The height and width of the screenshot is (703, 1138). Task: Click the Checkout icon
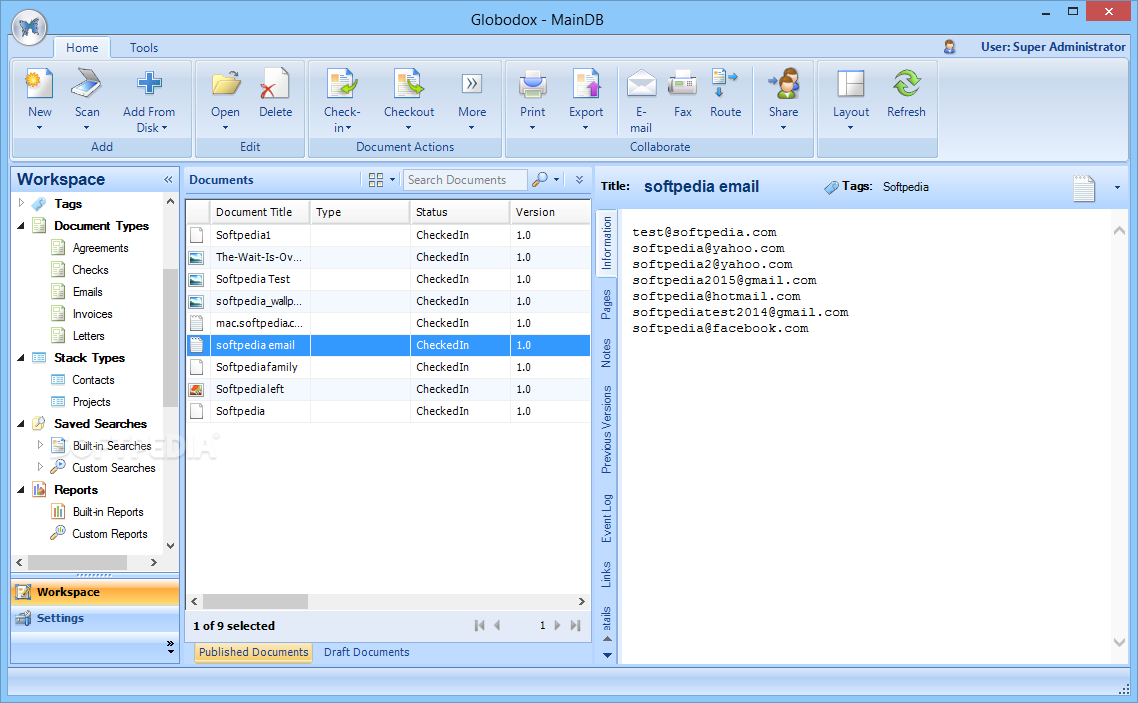pos(409,84)
